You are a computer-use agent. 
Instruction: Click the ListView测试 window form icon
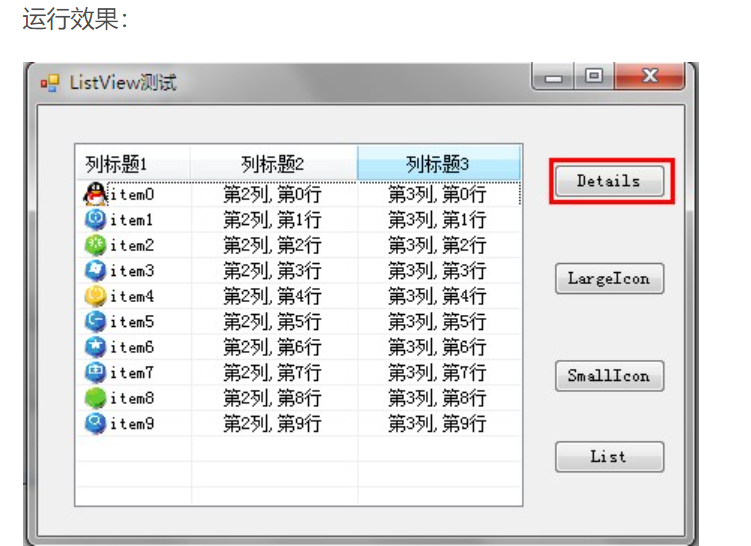50,83
